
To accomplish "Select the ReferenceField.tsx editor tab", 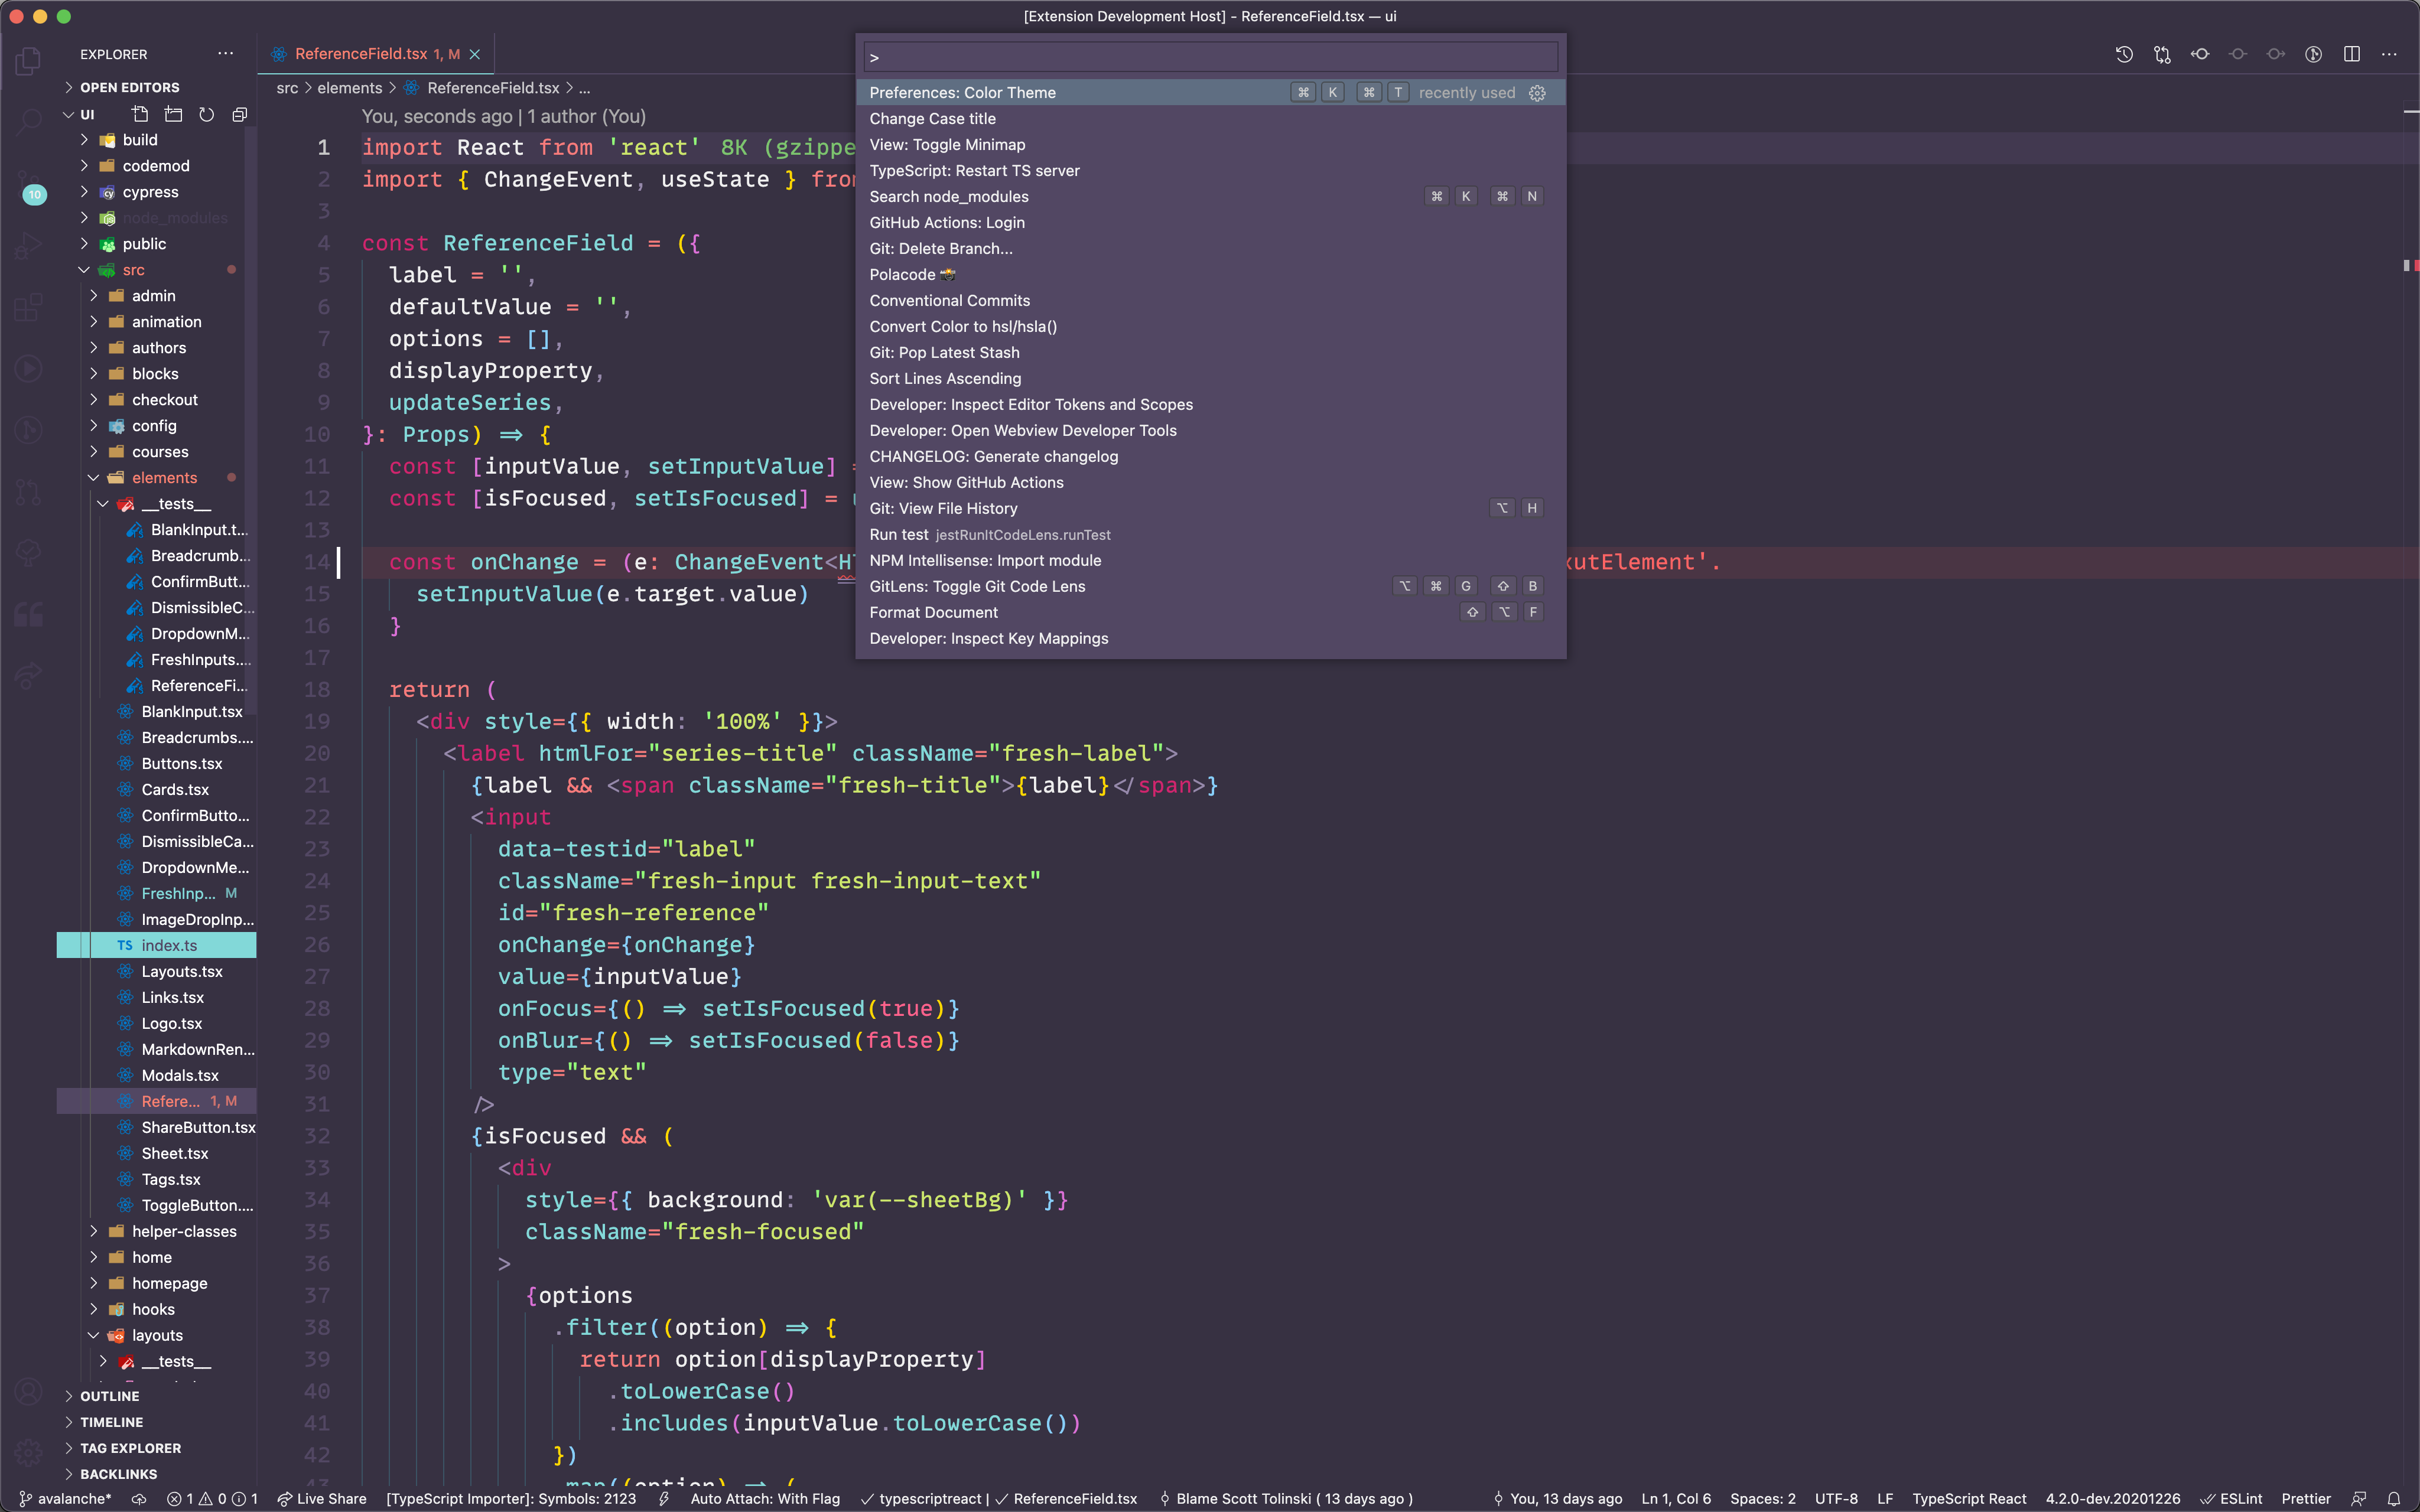I will (x=376, y=54).
